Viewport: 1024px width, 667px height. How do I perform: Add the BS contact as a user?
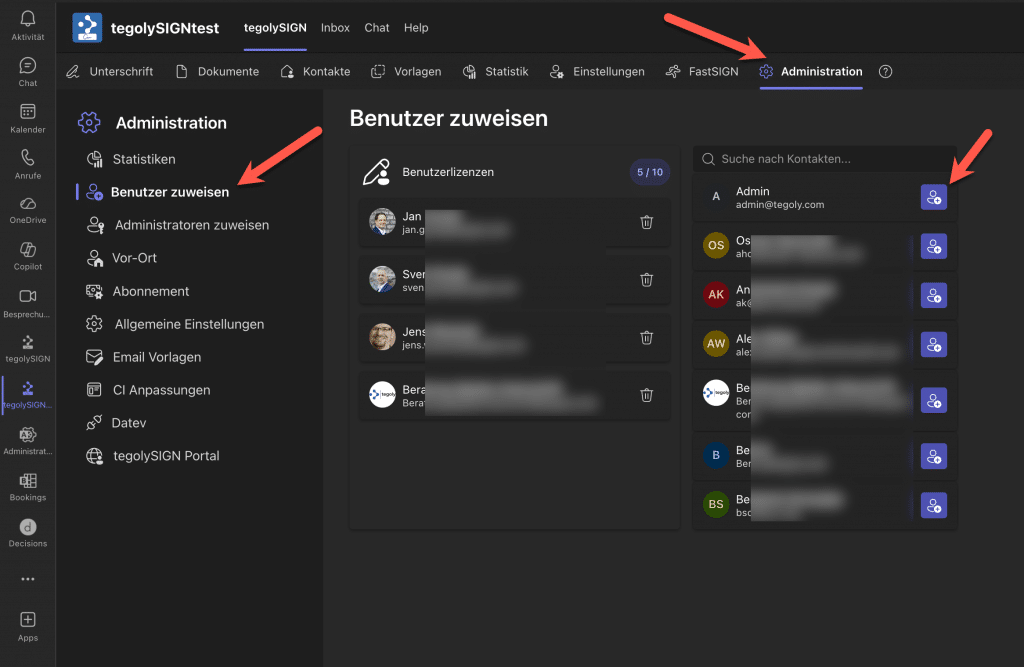(x=933, y=505)
